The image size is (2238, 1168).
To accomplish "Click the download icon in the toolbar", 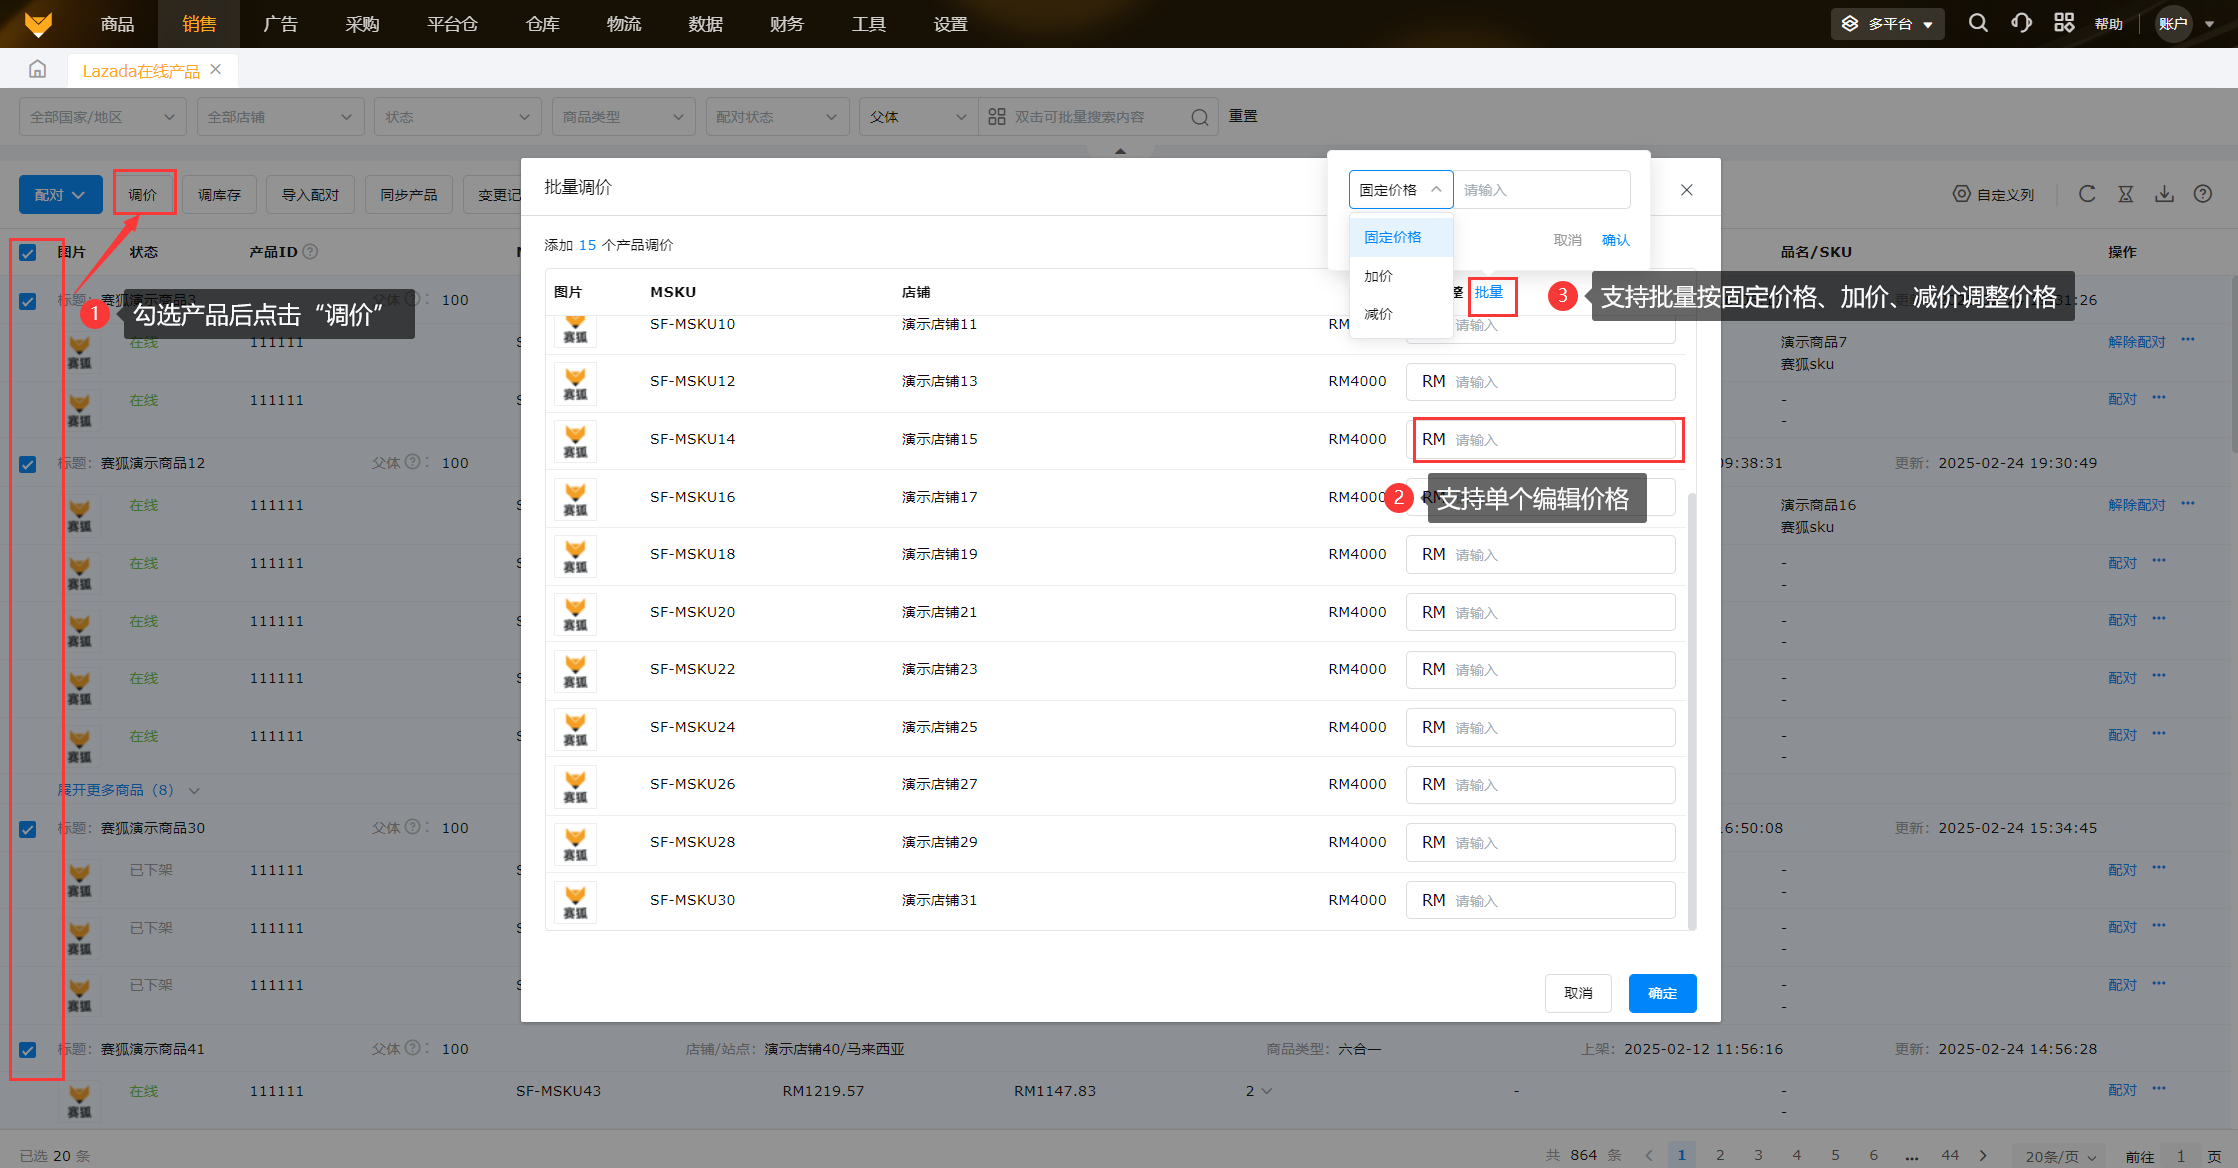I will coord(2164,194).
